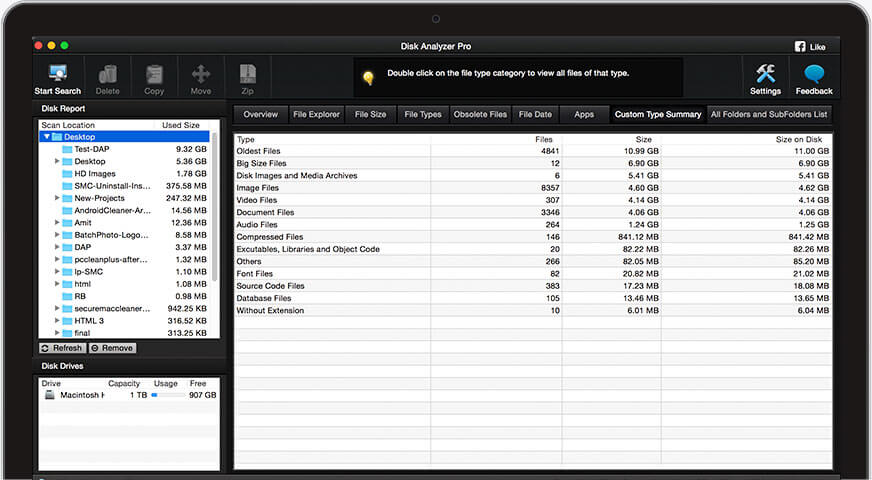Expand the Desktop subfolder 5.36 GB
This screenshot has height=480, width=872.
57,161
